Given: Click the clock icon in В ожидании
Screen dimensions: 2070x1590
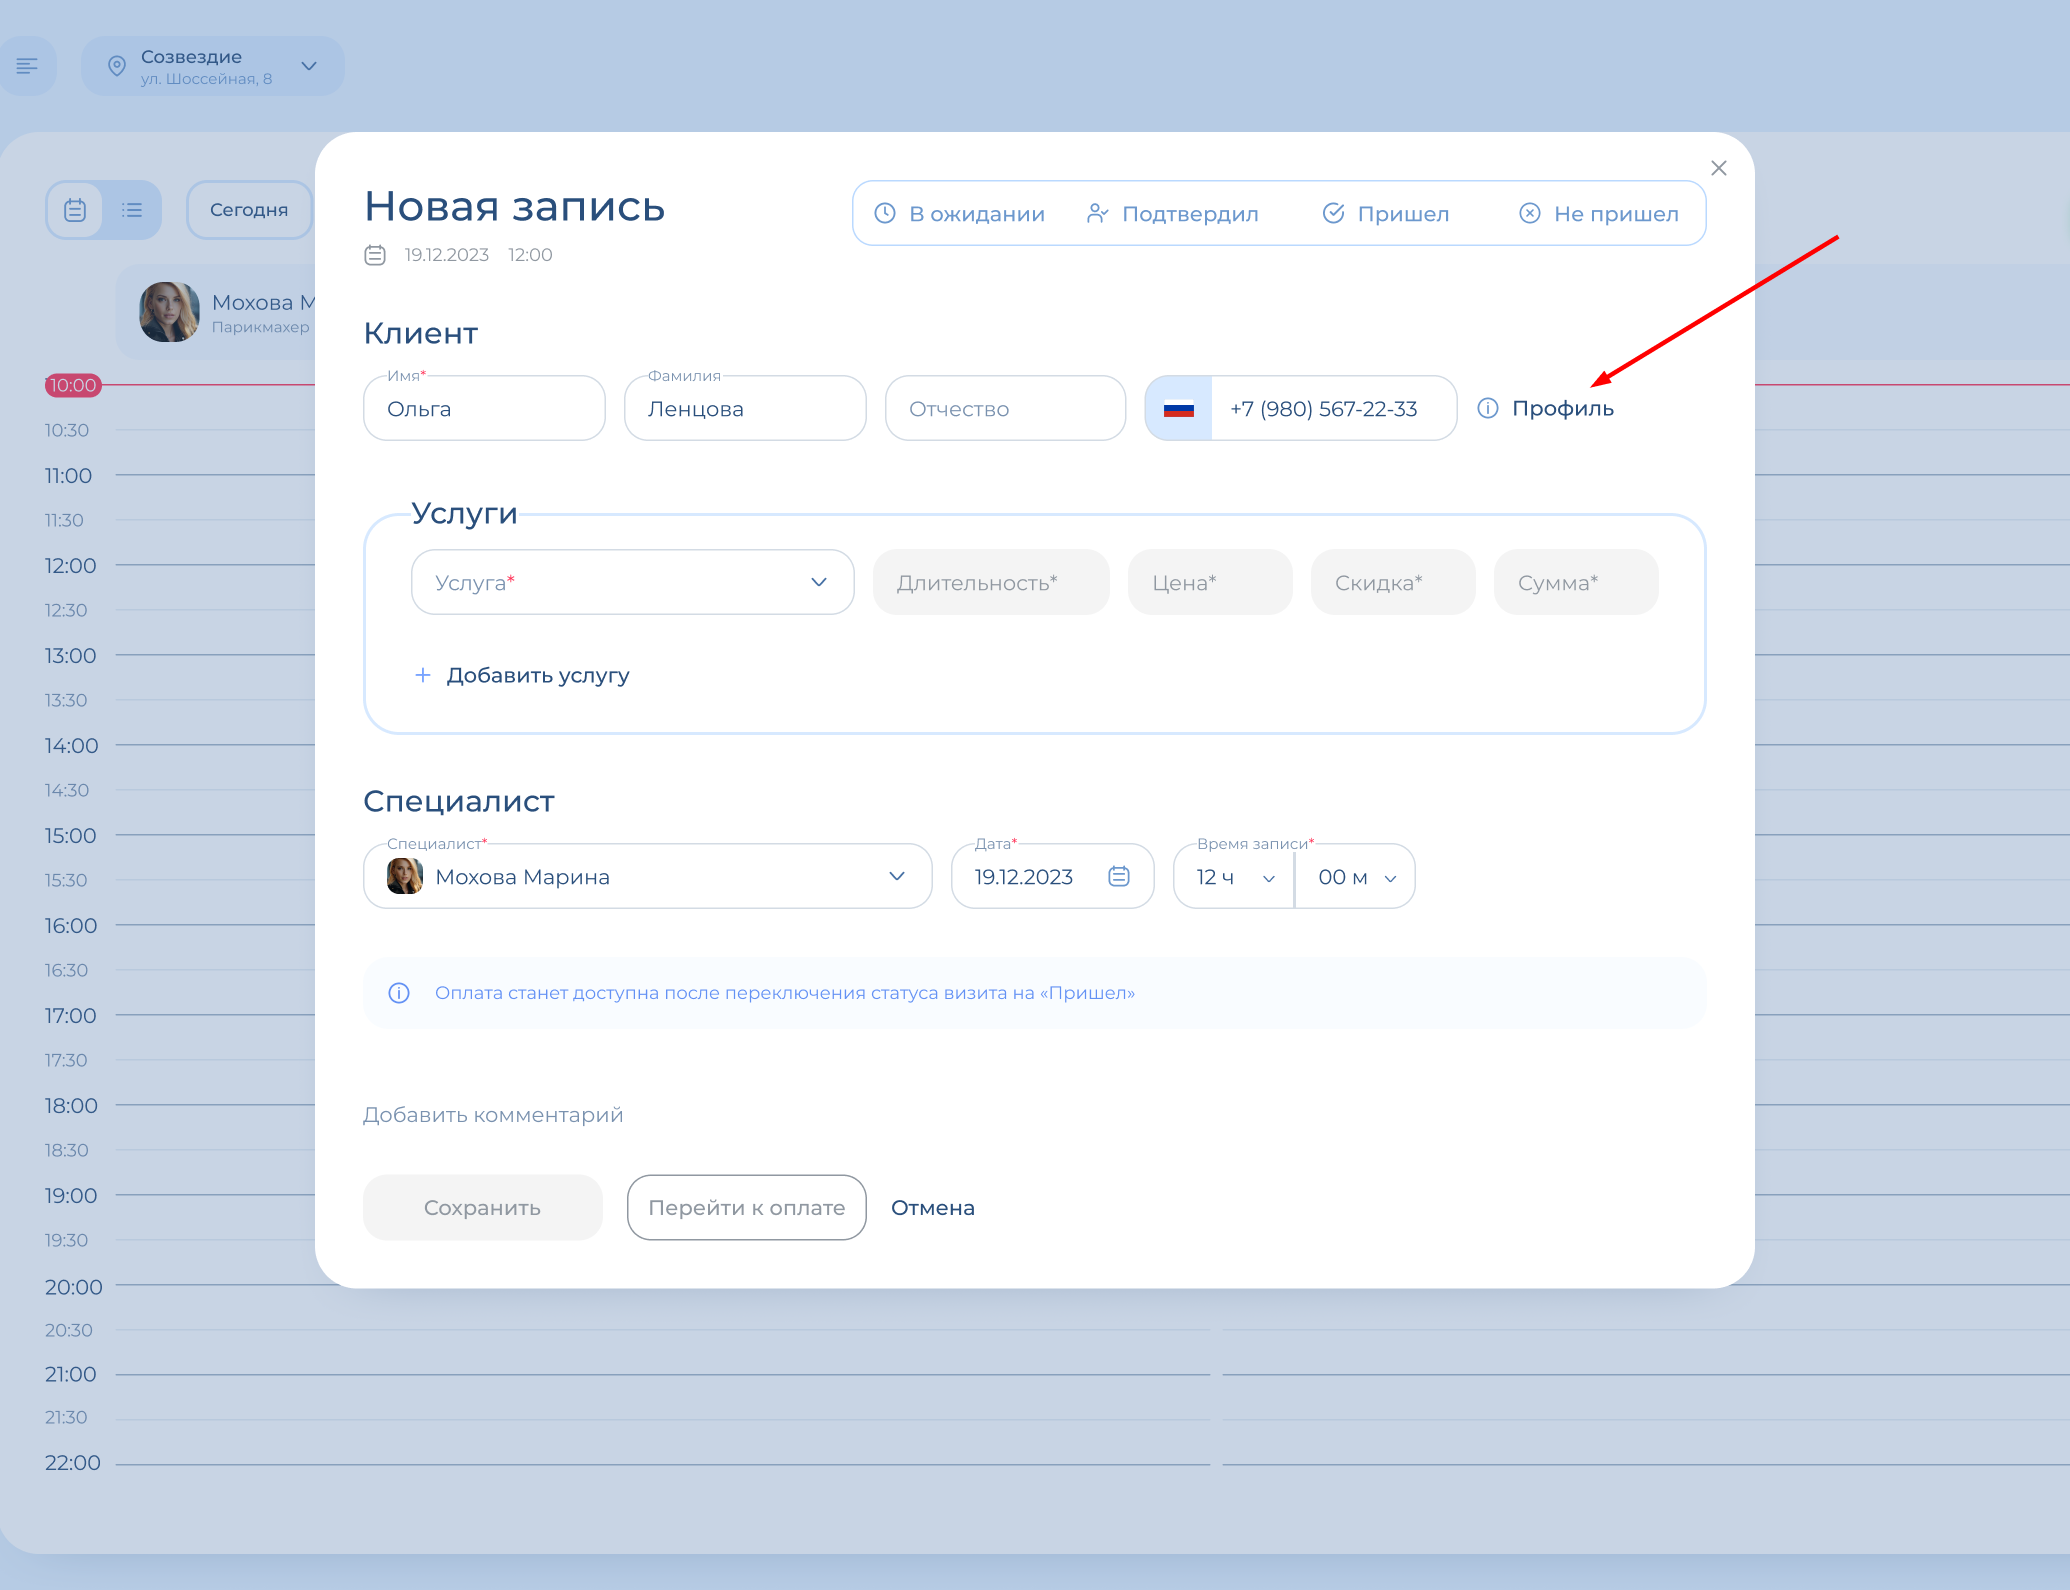Looking at the screenshot, I should 885,213.
